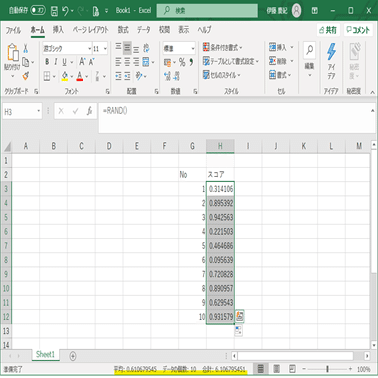The image size is (378, 378).
Task: Click the Cut scissors icon
Action: pyautogui.click(x=26, y=49)
